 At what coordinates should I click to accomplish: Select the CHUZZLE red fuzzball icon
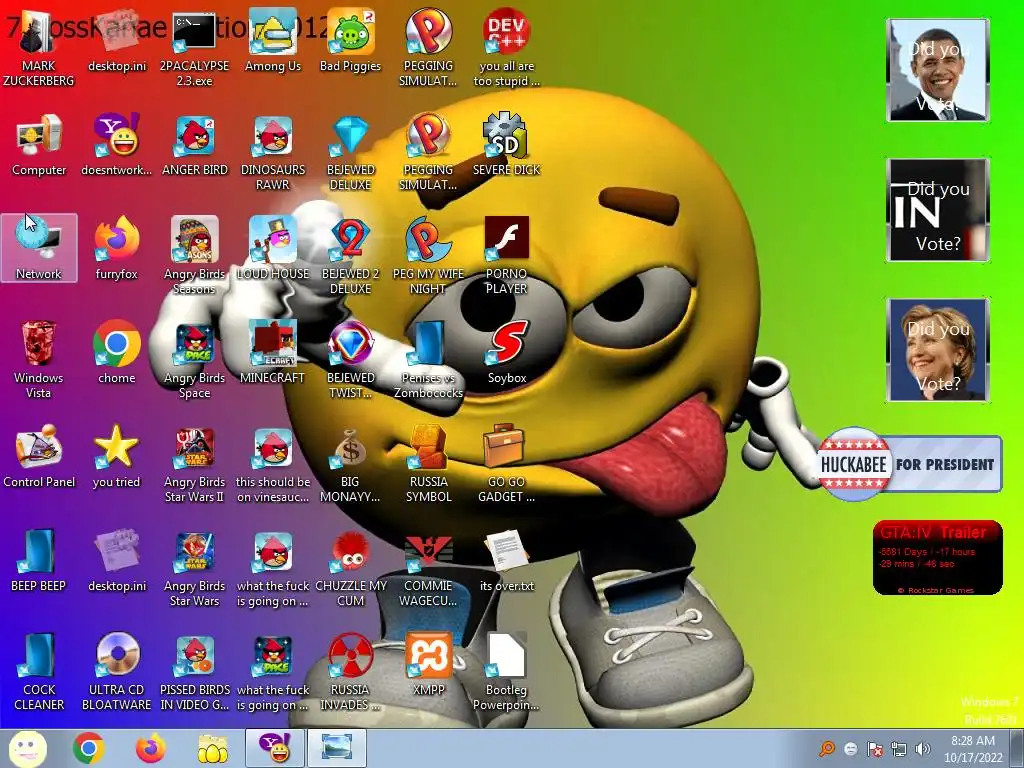(x=350, y=567)
